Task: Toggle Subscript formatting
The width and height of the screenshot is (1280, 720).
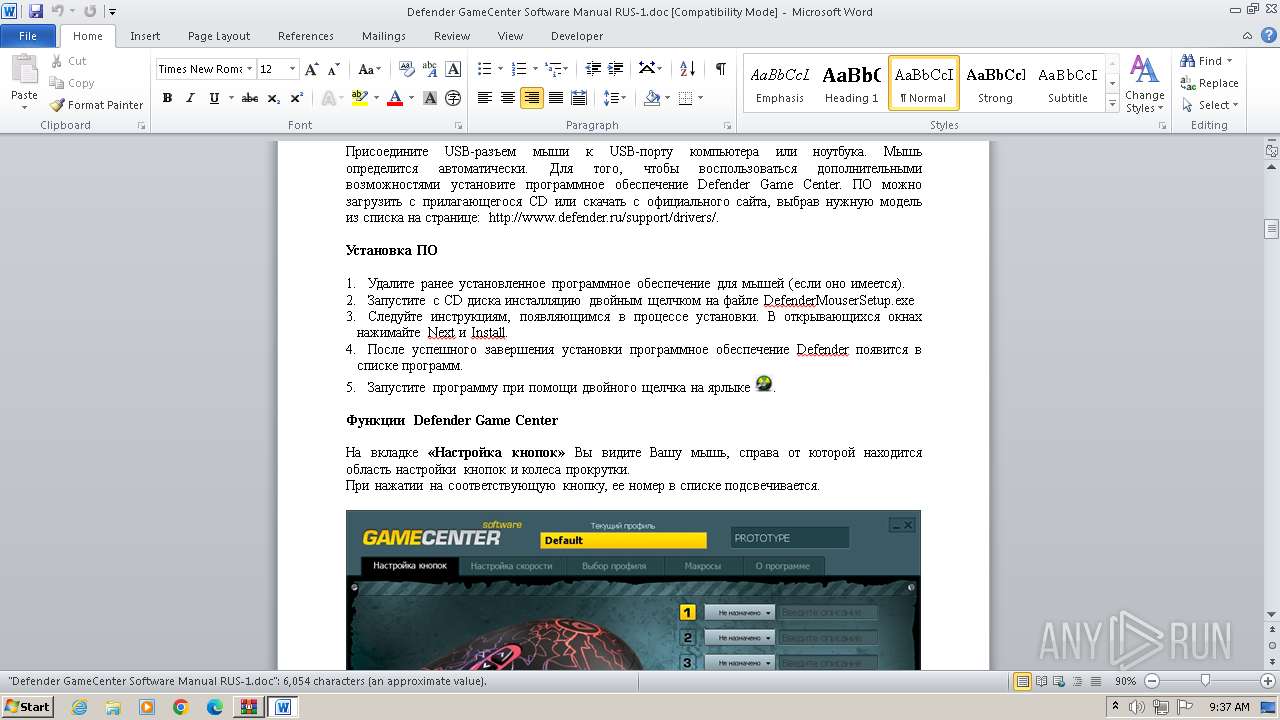Action: tap(273, 98)
